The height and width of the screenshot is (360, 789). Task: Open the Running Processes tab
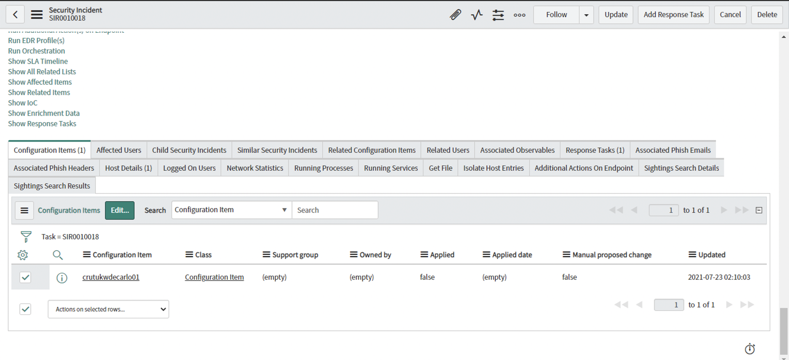pos(324,168)
